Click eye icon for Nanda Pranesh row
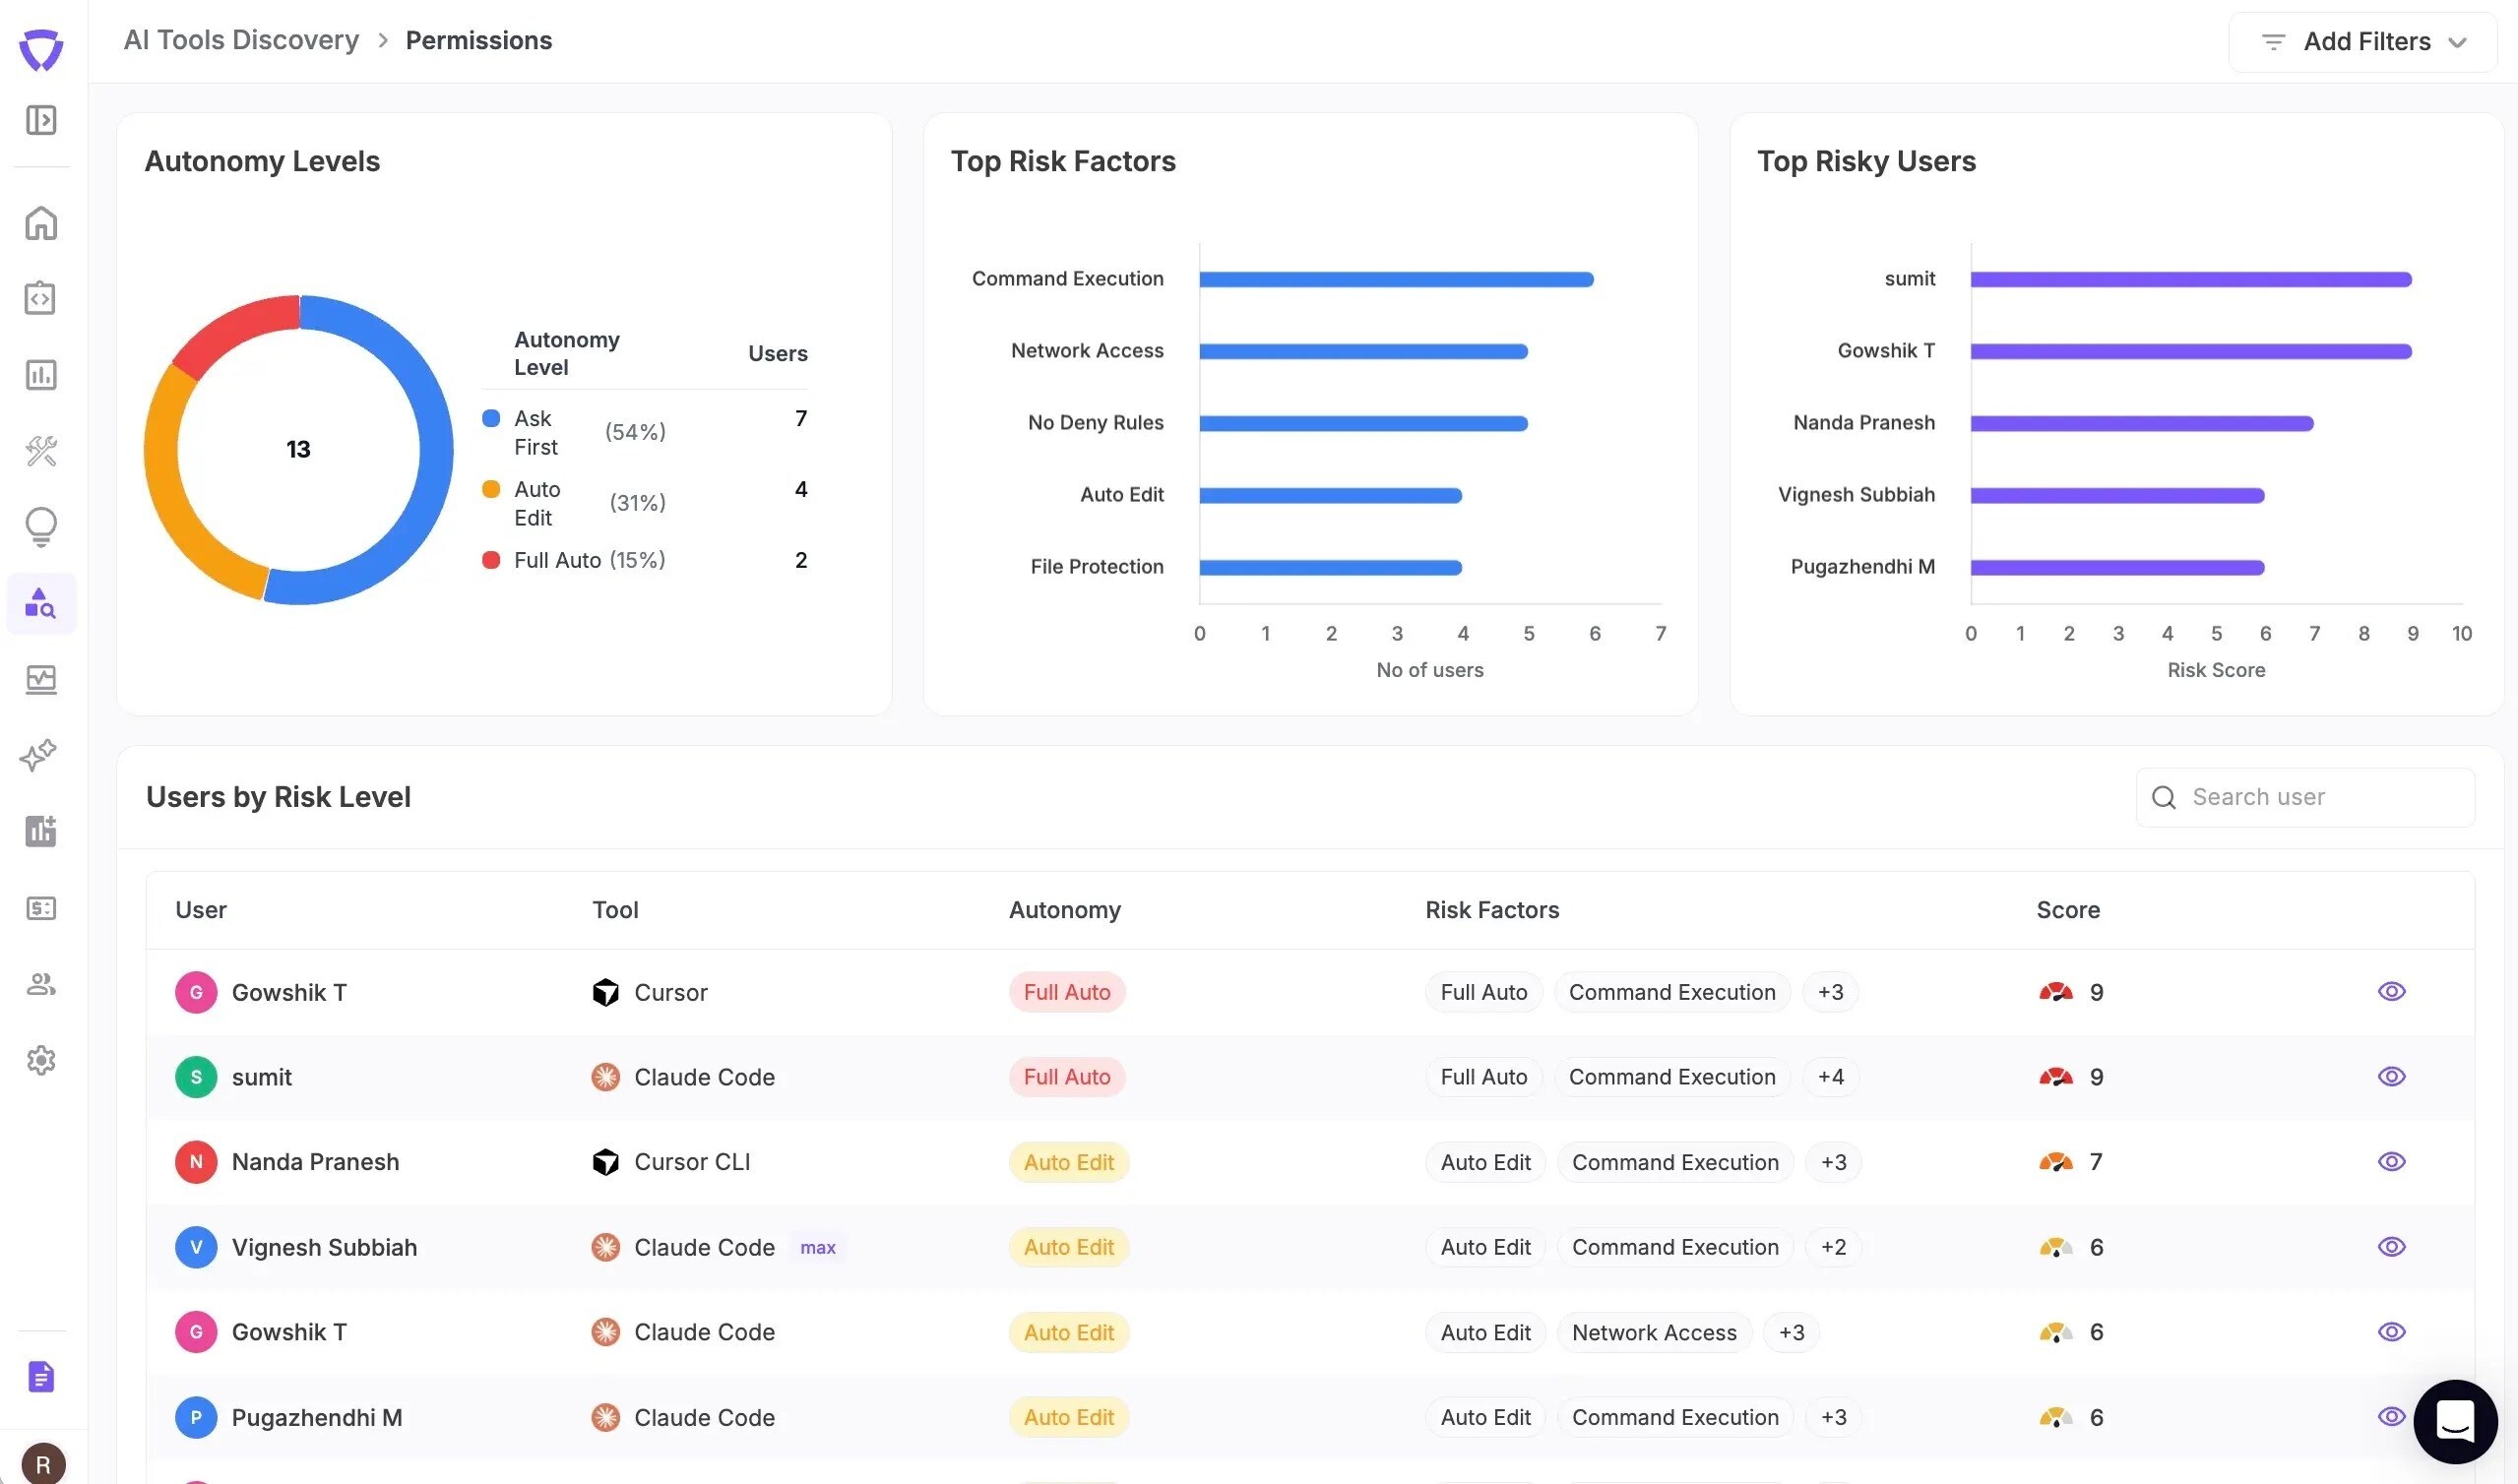The height and width of the screenshot is (1484, 2518). pos(2391,1162)
